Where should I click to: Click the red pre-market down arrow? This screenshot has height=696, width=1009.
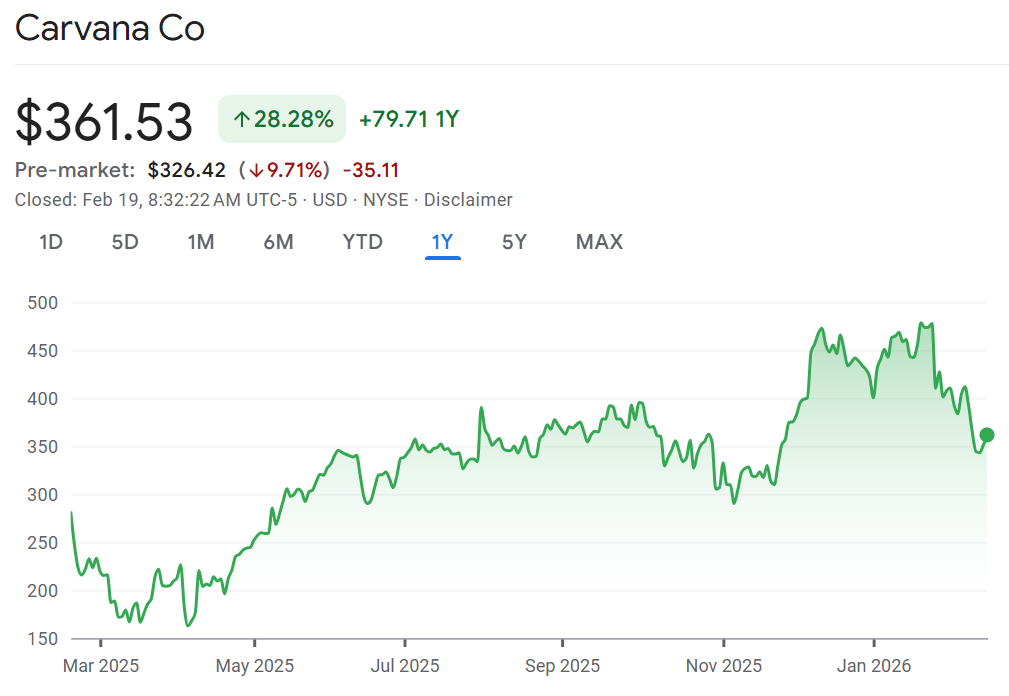[x=257, y=171]
